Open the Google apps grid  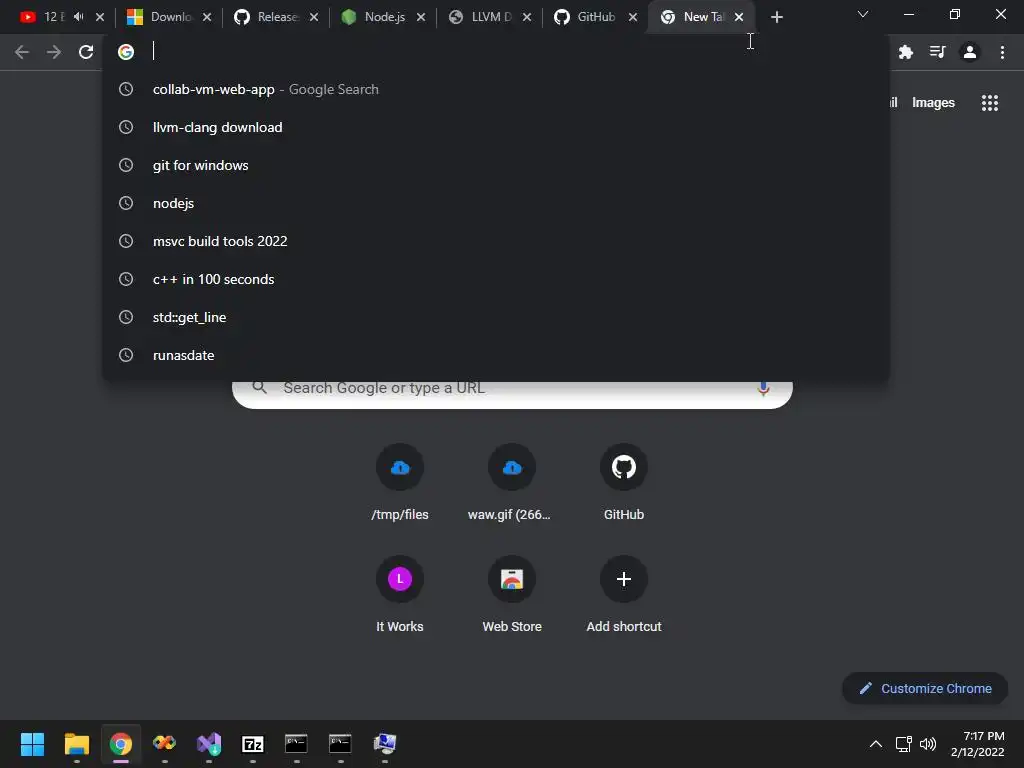click(989, 103)
